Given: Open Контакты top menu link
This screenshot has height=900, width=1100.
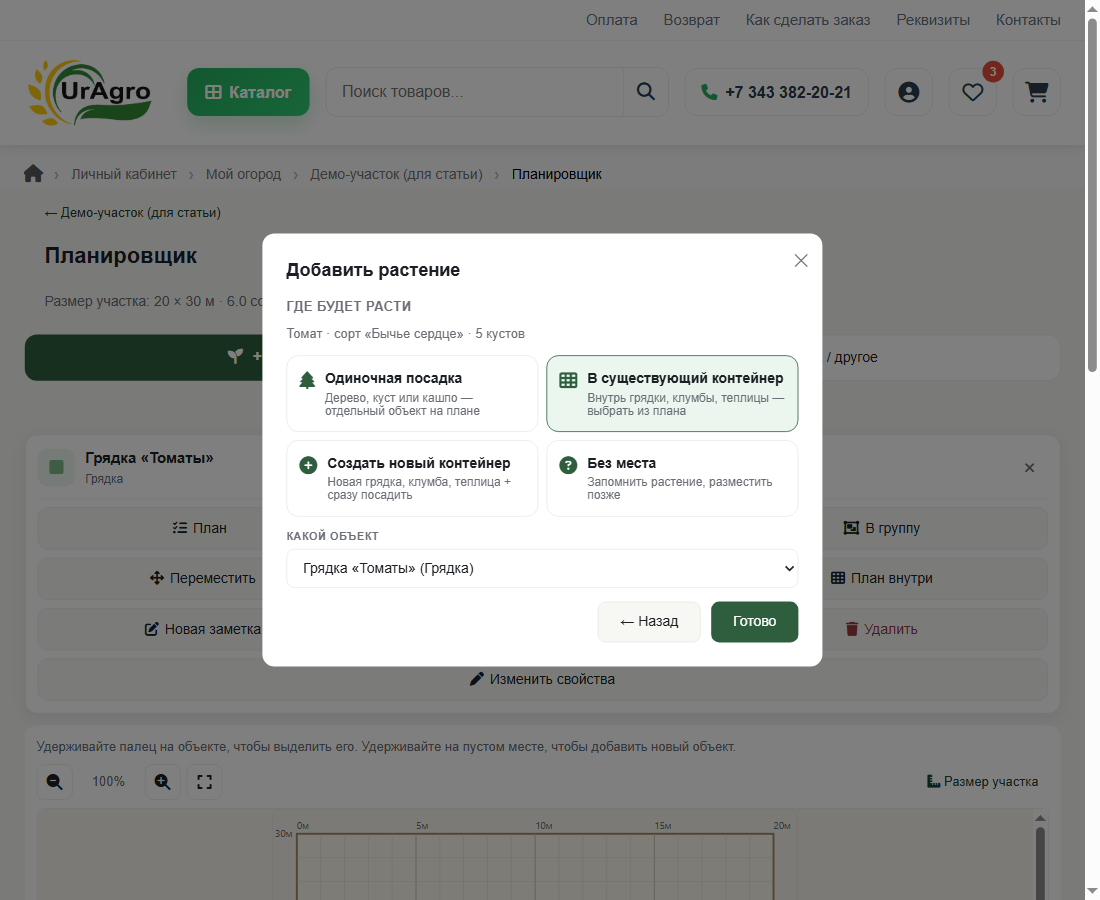Looking at the screenshot, I should [1028, 20].
